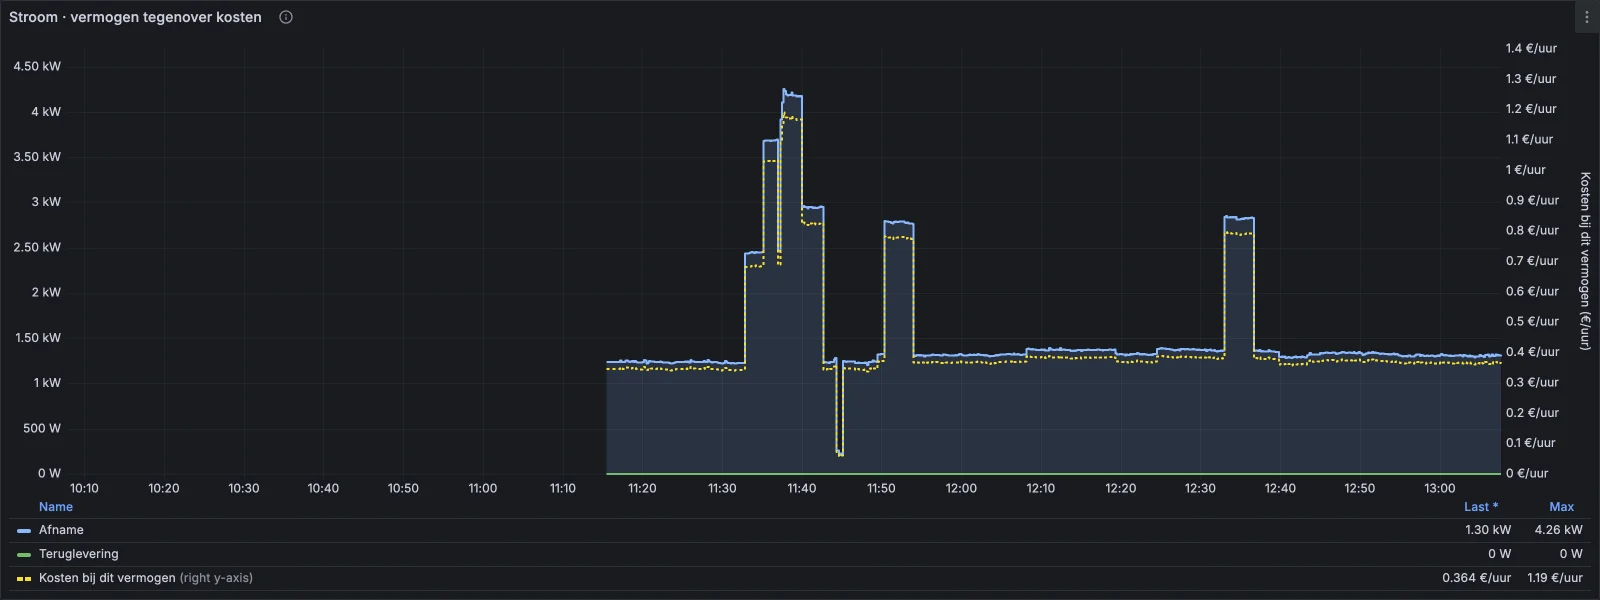
Task: Click the 0 €/uur right axis label
Action: pos(1527,474)
